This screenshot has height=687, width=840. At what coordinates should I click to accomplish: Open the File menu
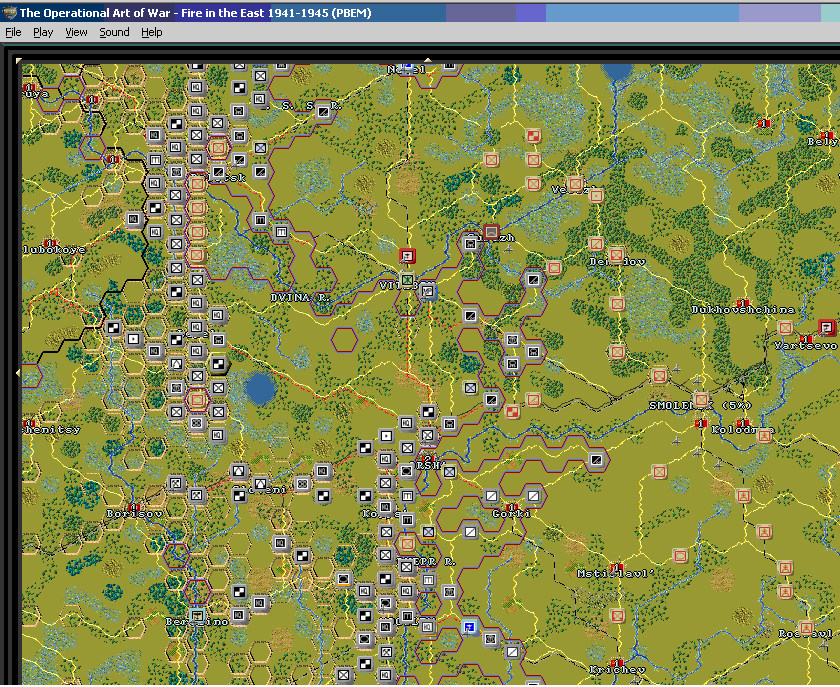13,32
